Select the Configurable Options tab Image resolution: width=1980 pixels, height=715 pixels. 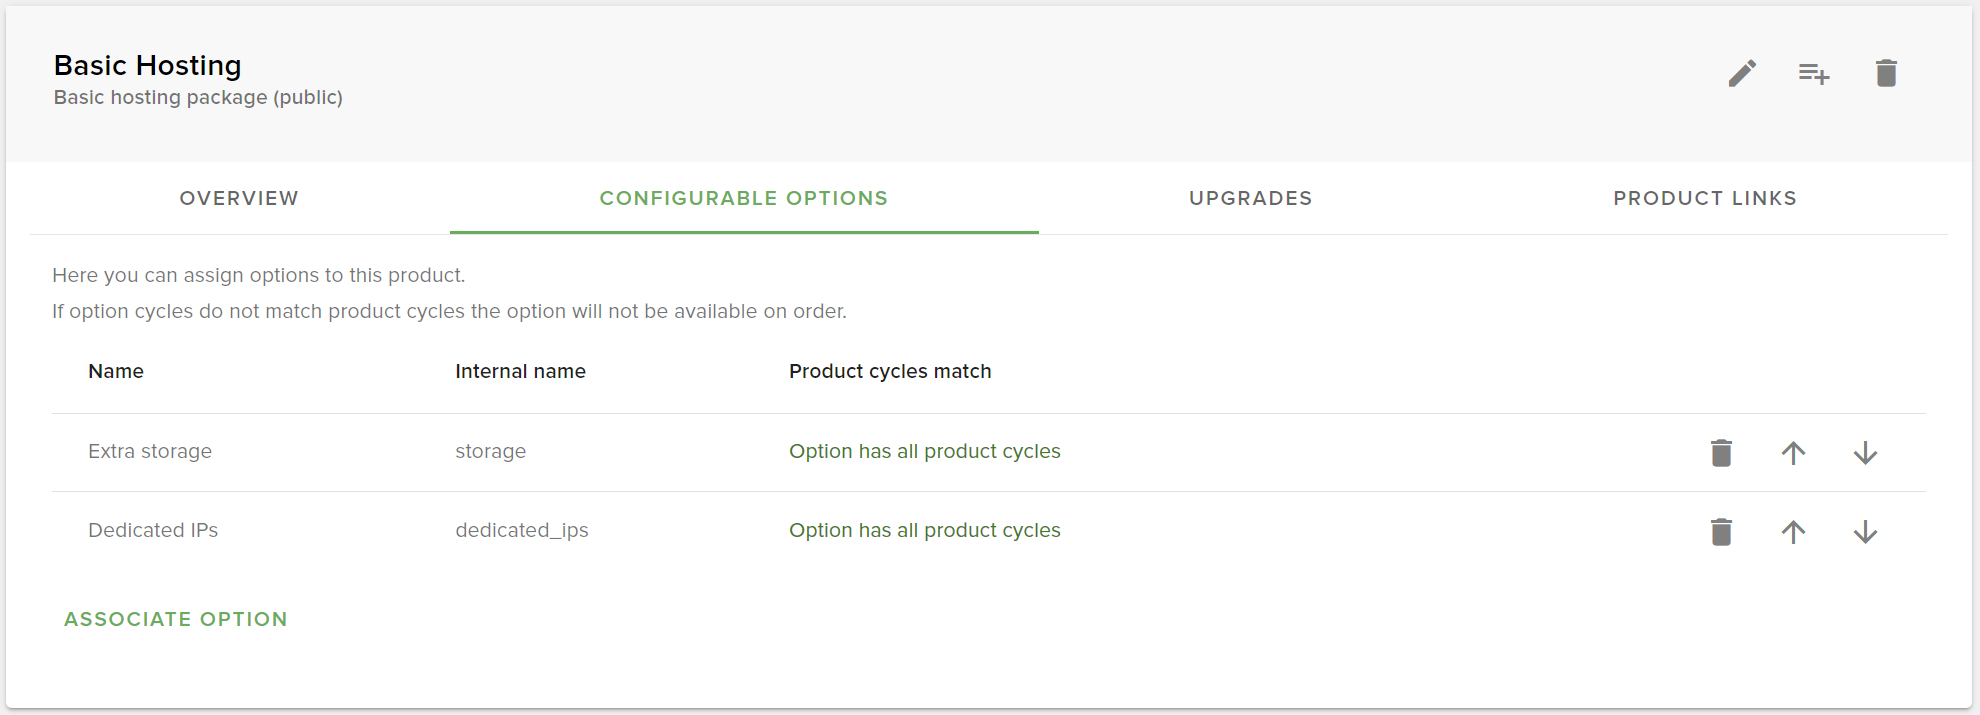(x=743, y=198)
